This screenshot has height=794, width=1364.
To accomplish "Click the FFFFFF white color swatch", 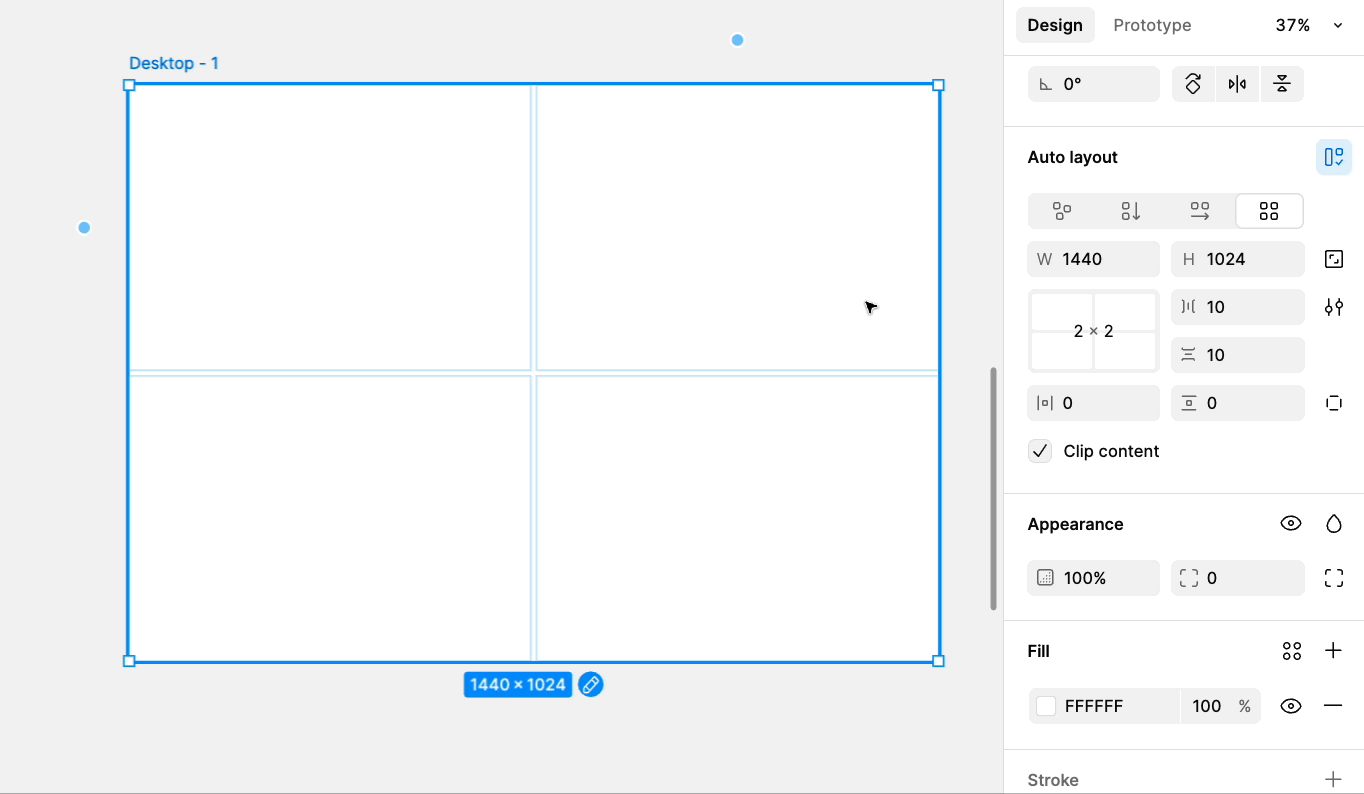I will coord(1045,705).
